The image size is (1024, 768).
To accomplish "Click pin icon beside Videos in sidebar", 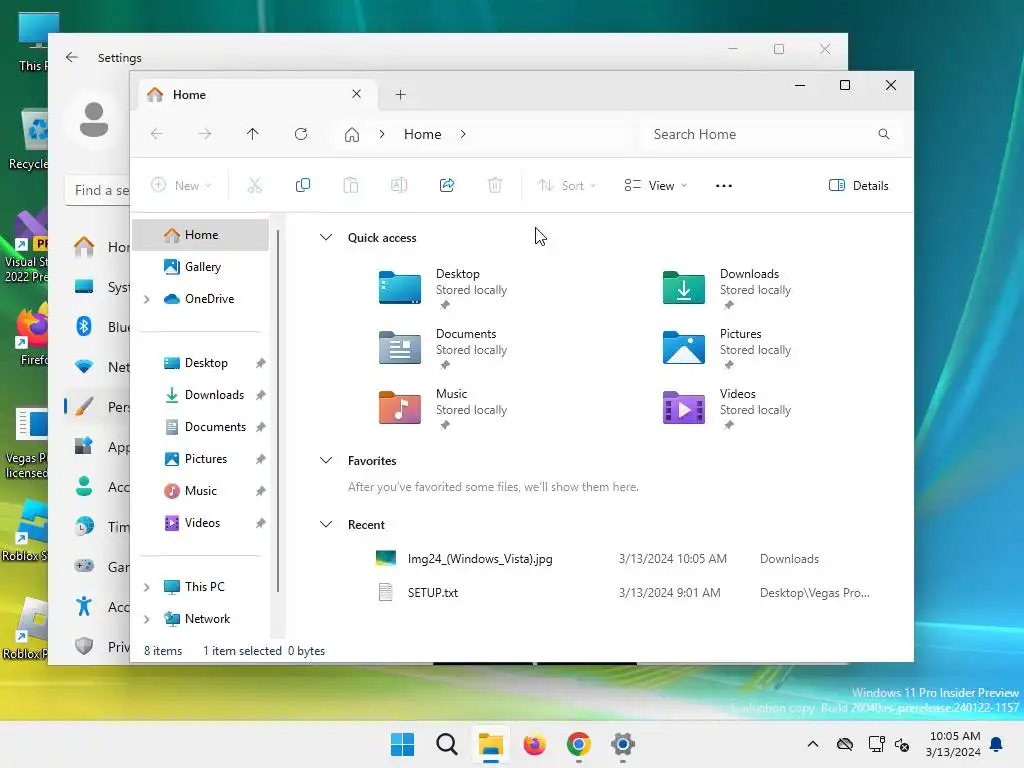I will pos(261,523).
